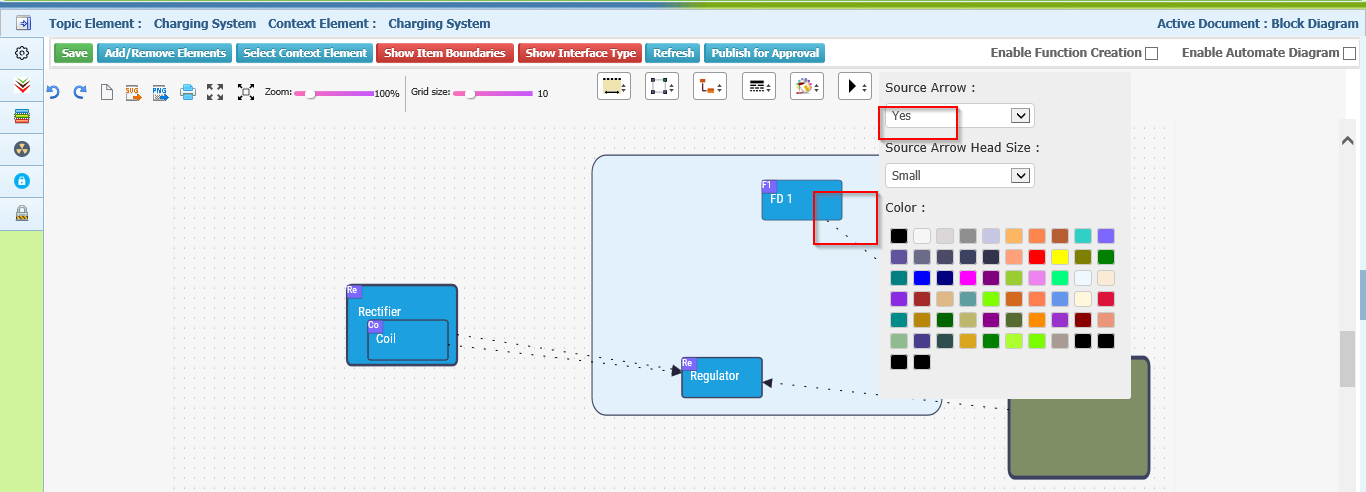Screen dimensions: 1366x492
Task: Export the diagram as SVG
Action: tap(133, 93)
